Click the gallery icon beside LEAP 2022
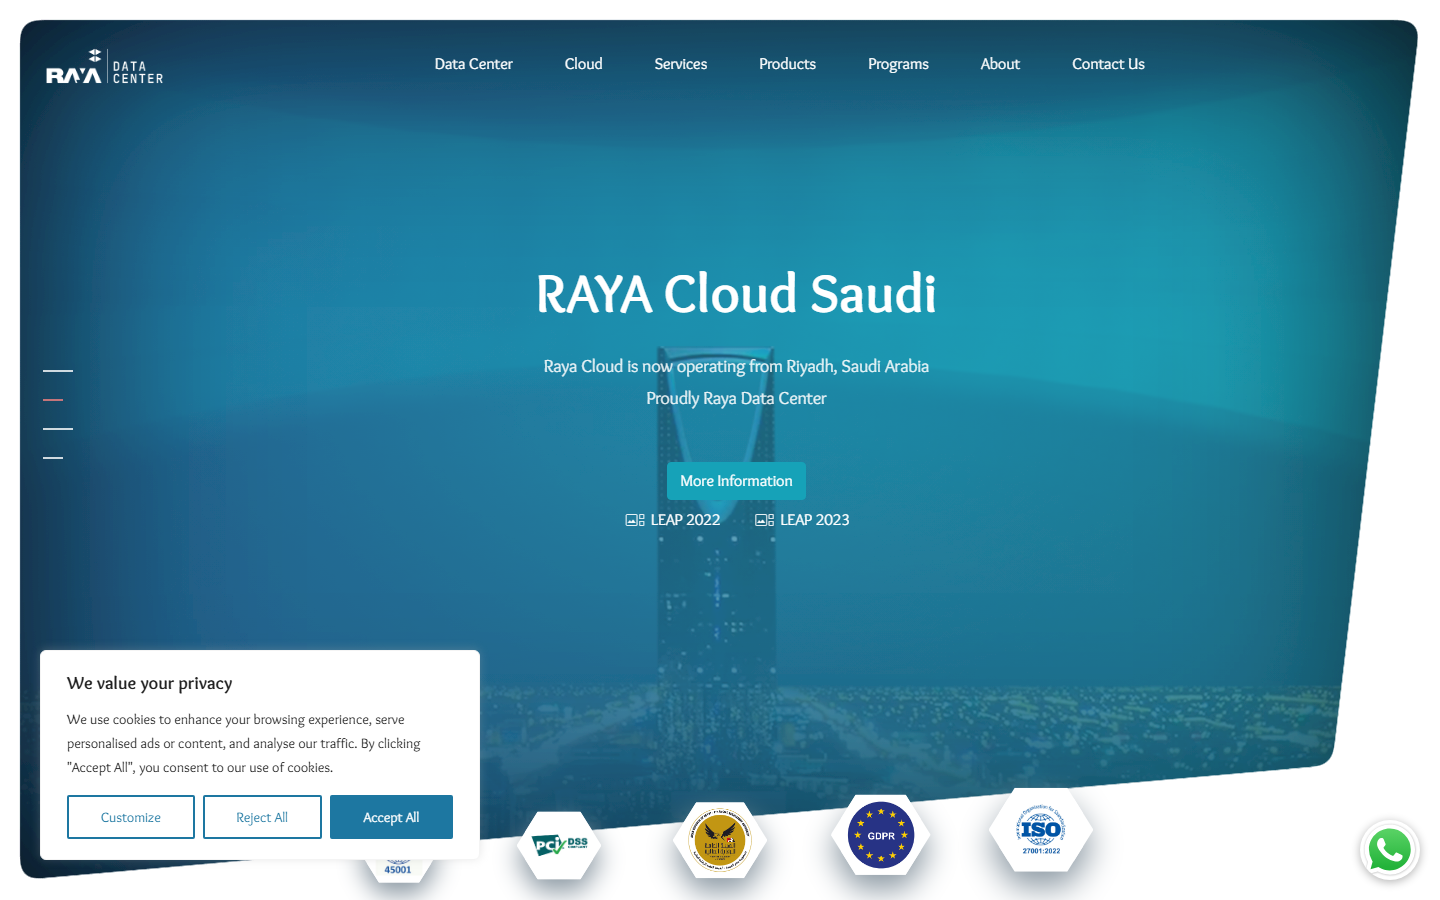Image resolution: width=1440 pixels, height=900 pixels. 635,520
